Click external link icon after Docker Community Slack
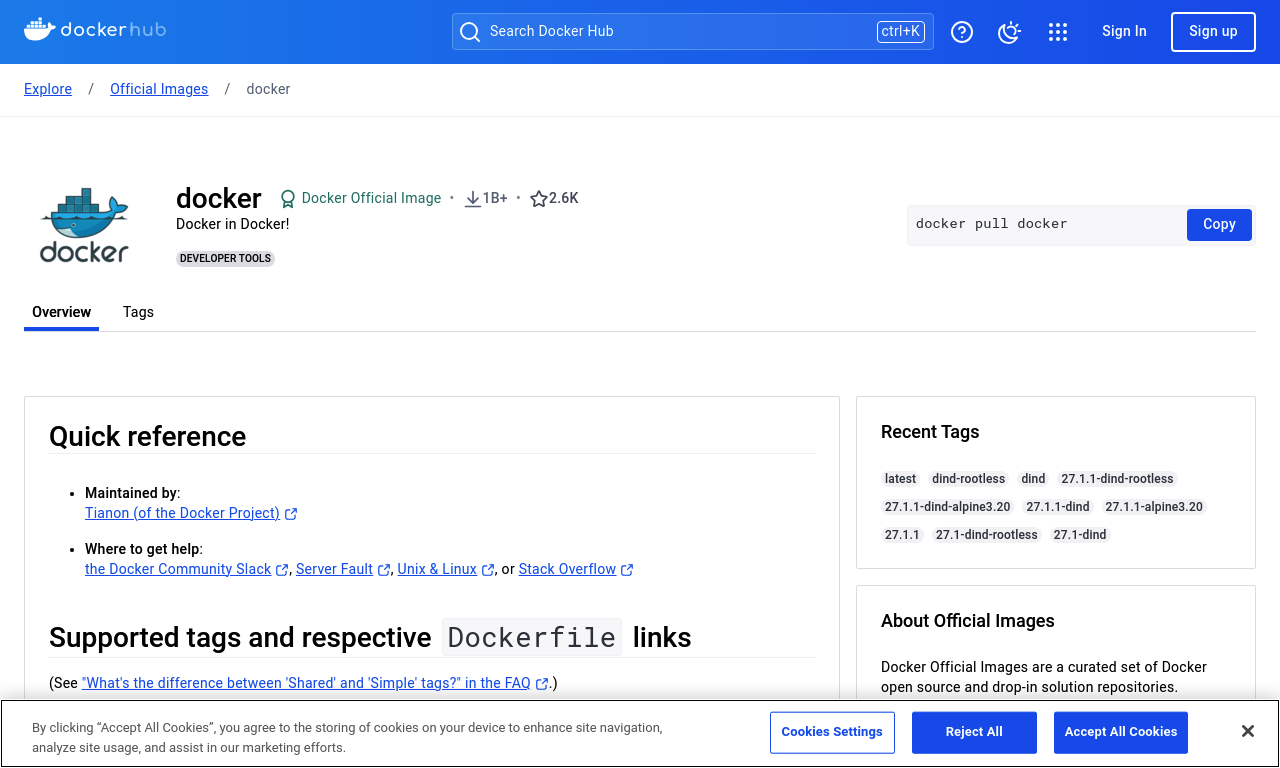Viewport: 1280px width, 768px height. pos(283,570)
